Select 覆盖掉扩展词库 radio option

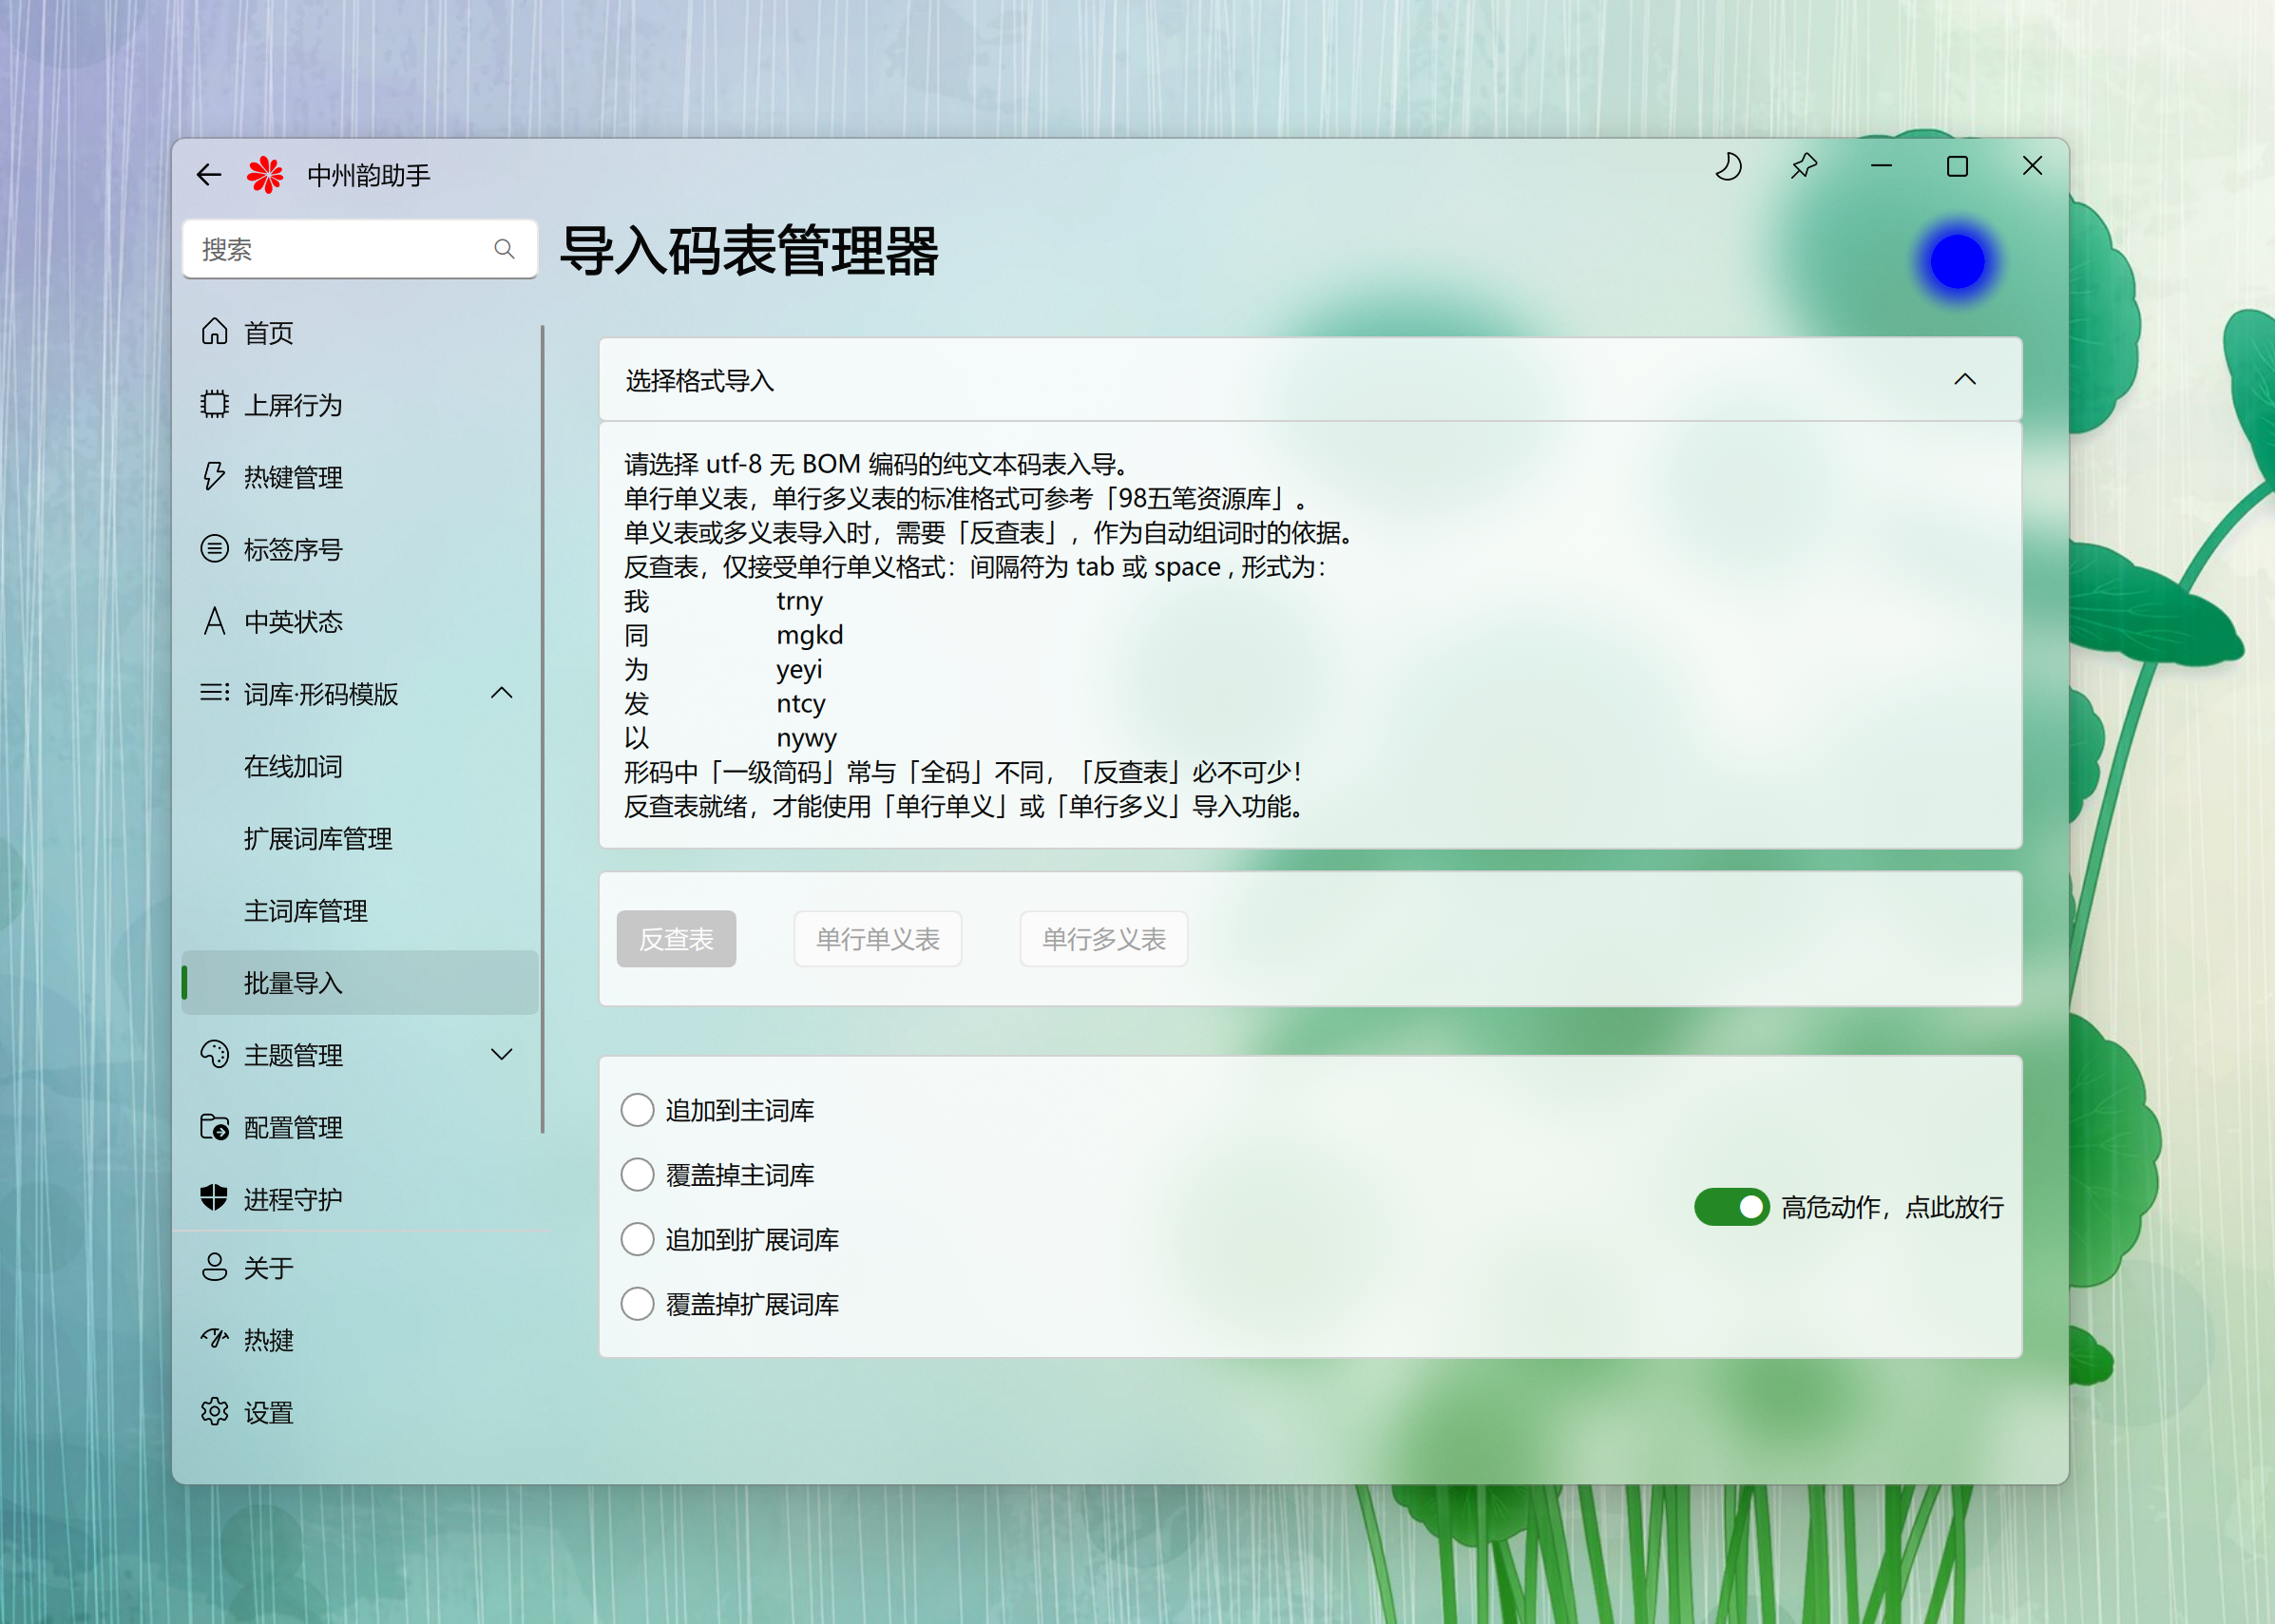(638, 1304)
